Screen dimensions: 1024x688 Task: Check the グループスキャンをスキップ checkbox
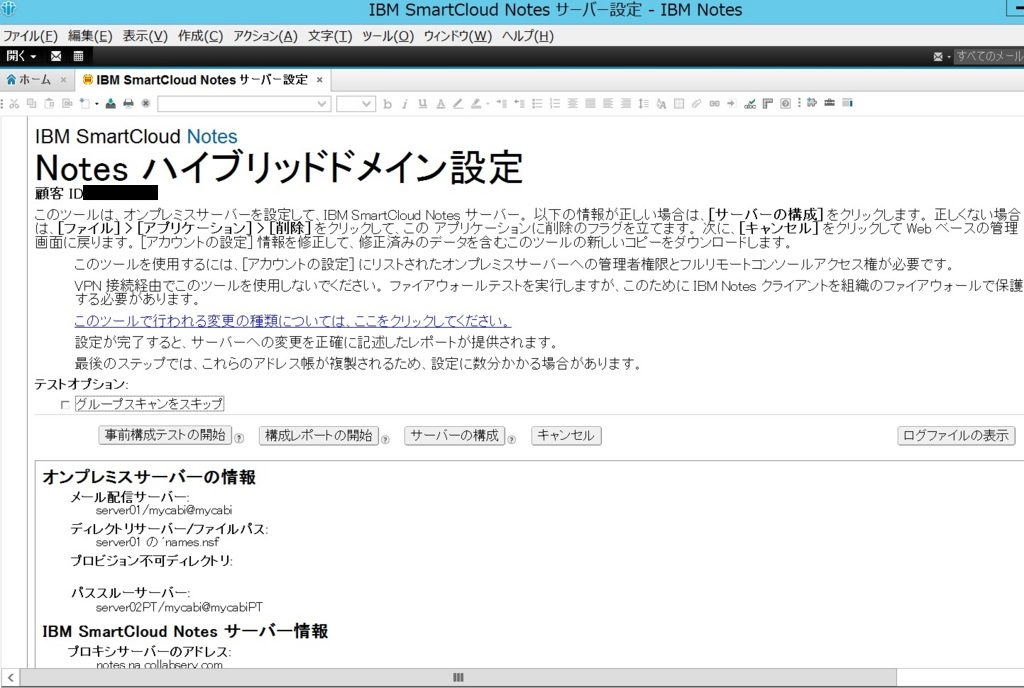pos(65,405)
